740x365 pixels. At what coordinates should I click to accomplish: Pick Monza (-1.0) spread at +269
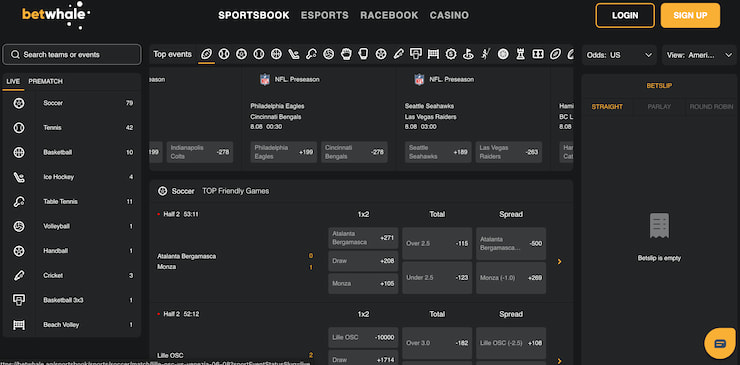pyautogui.click(x=511, y=278)
